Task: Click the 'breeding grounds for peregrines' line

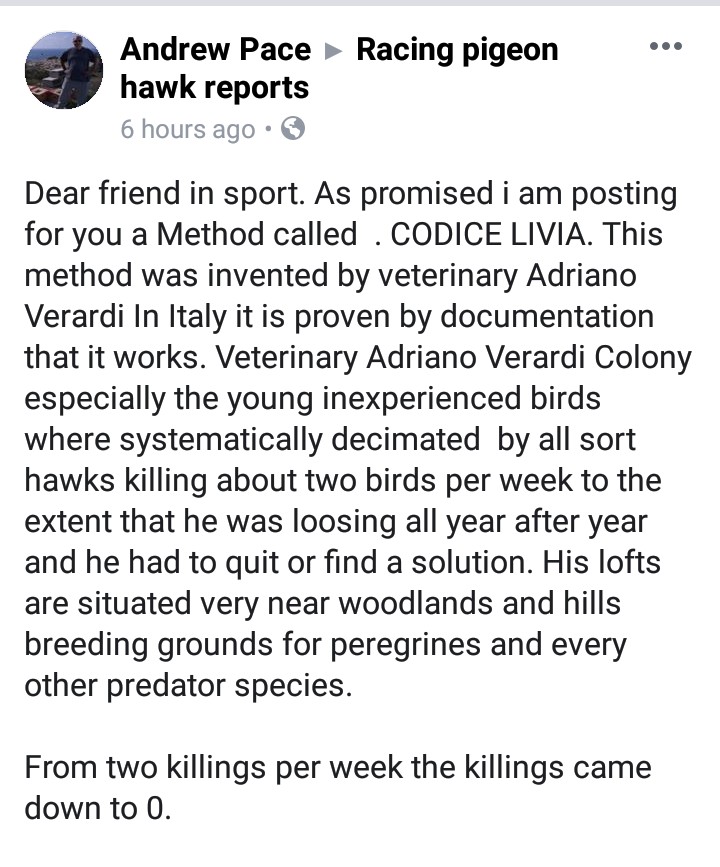Action: 325,645
